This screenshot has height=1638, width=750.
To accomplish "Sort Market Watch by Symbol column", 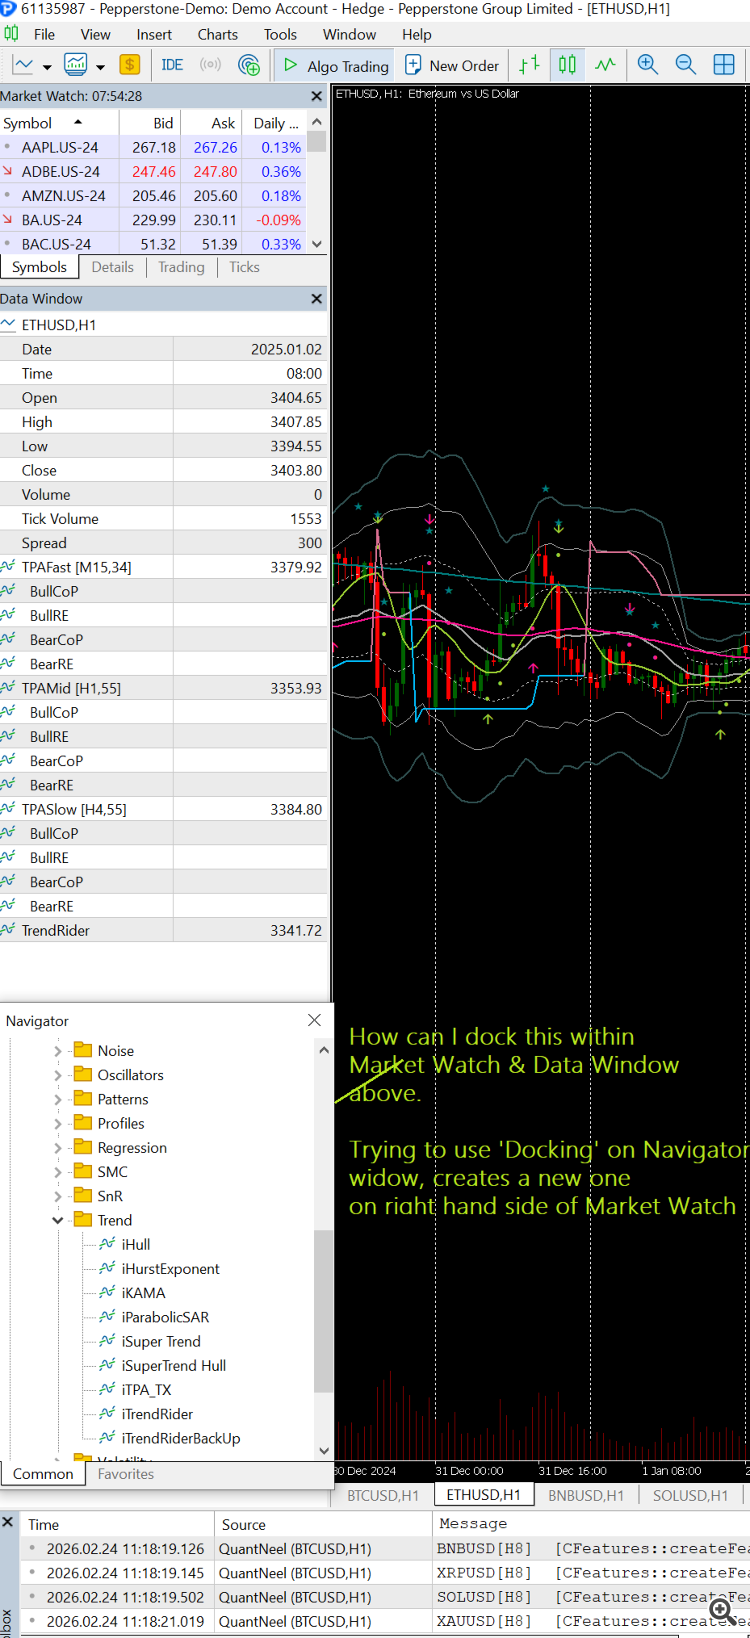I will tap(59, 123).
